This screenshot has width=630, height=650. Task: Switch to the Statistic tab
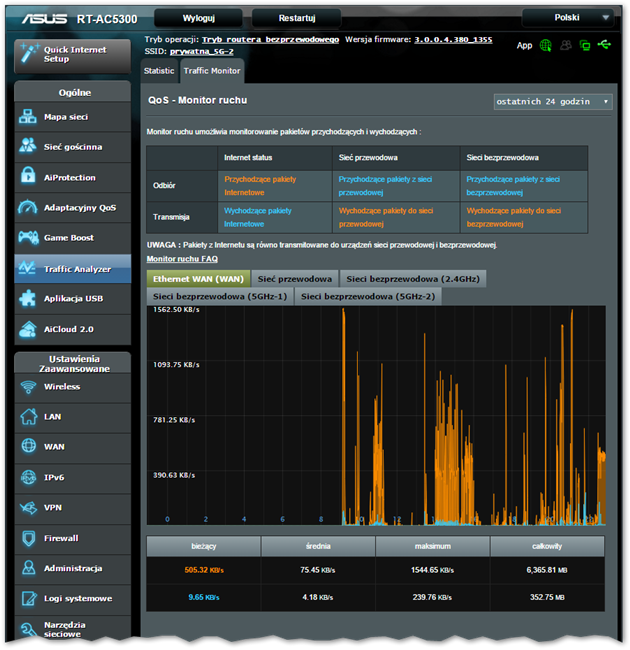click(159, 71)
